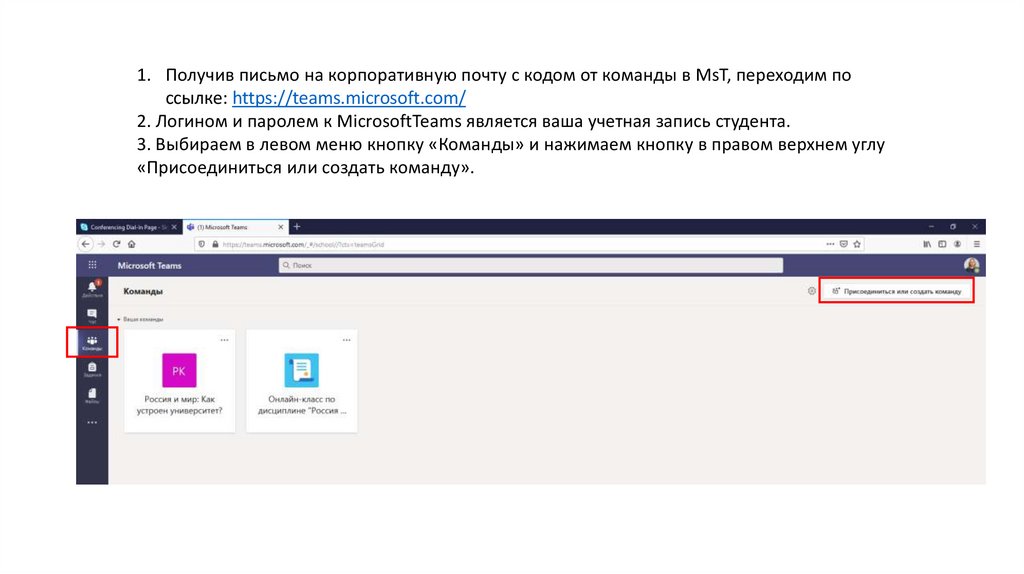The image size is (1024, 574).
Task: Open browser Library icon
Action: pyautogui.click(x=927, y=244)
